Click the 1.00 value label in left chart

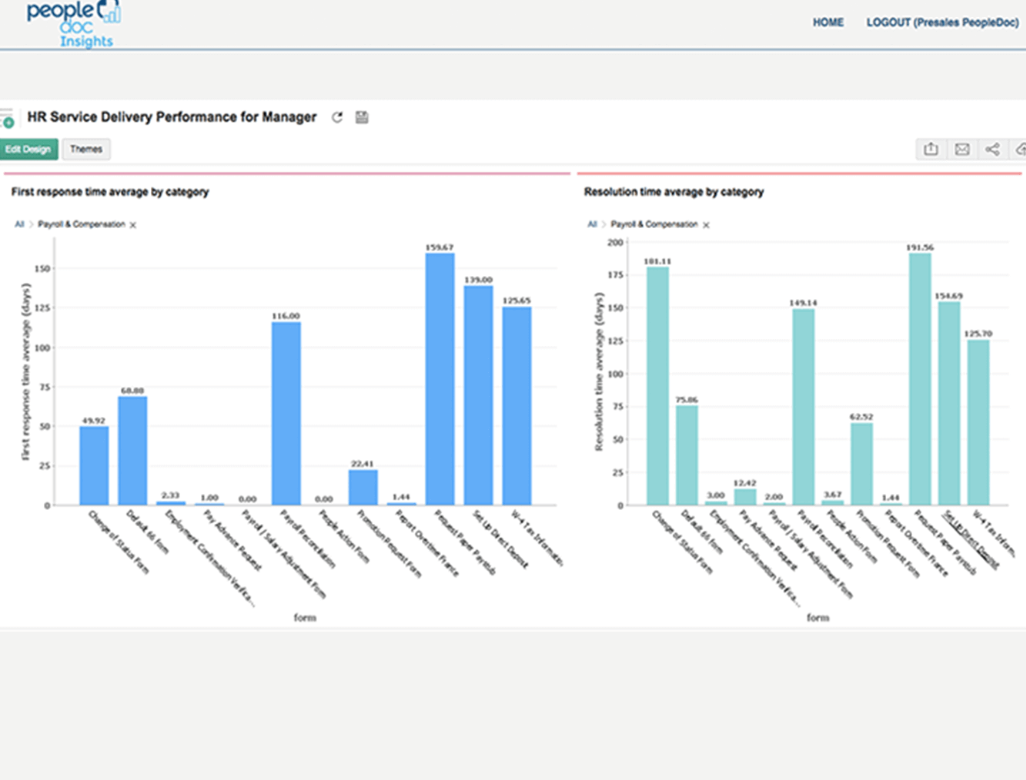point(209,497)
